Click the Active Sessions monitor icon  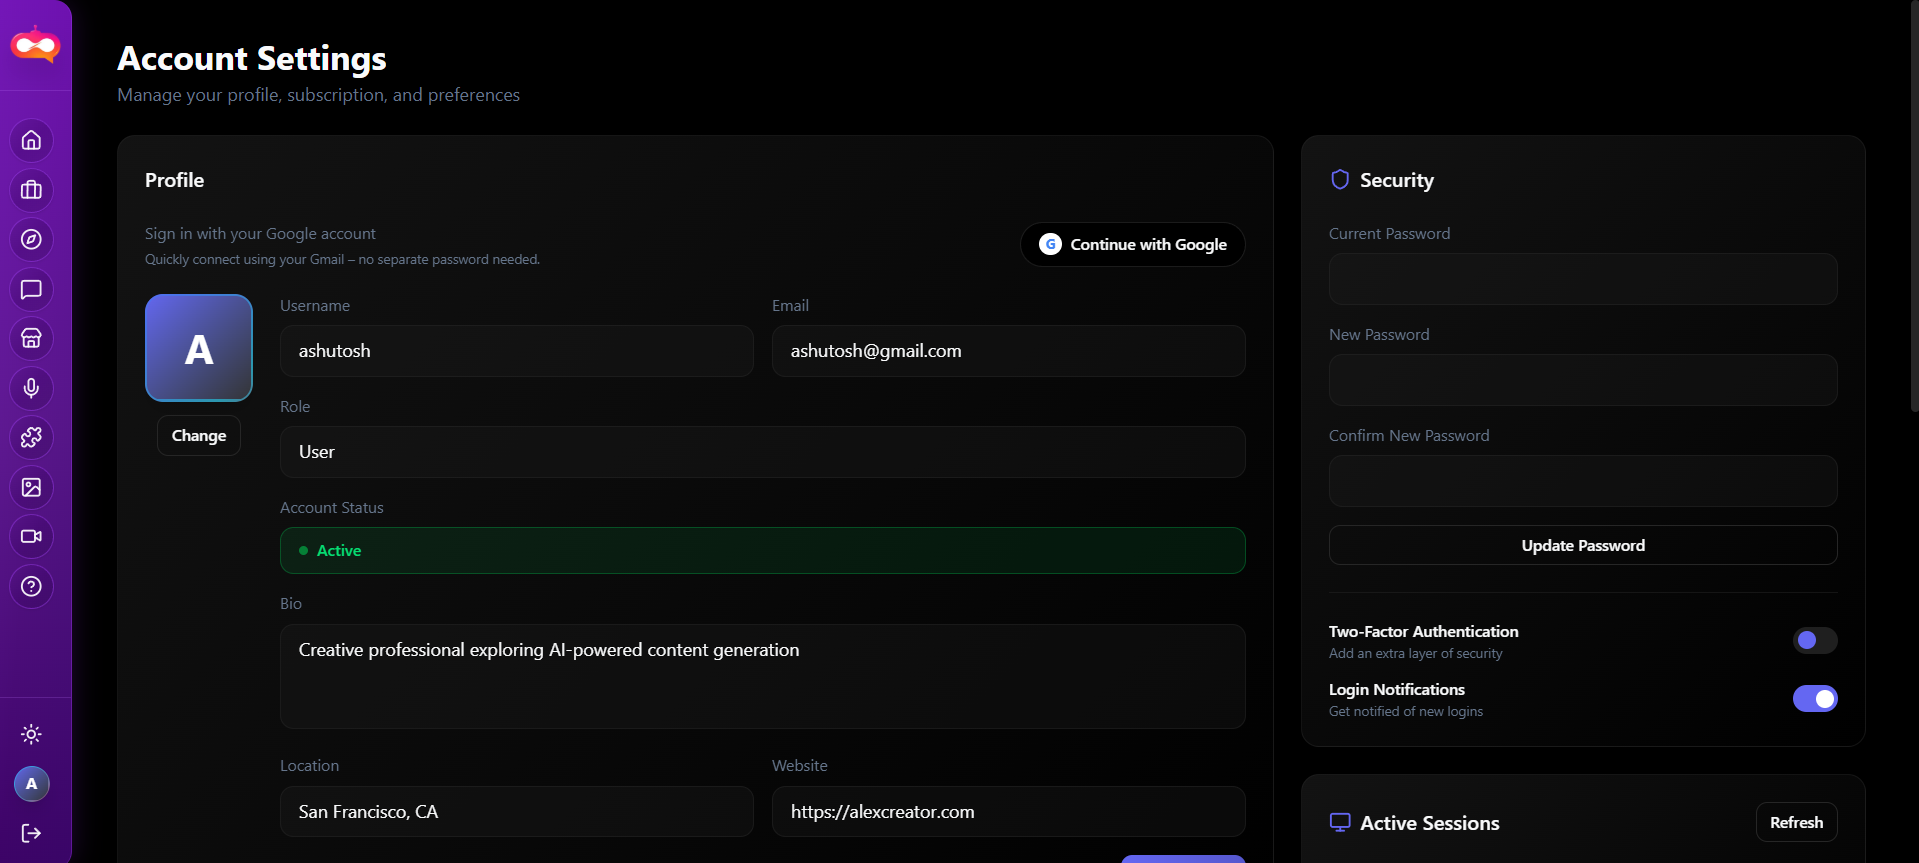pos(1340,823)
